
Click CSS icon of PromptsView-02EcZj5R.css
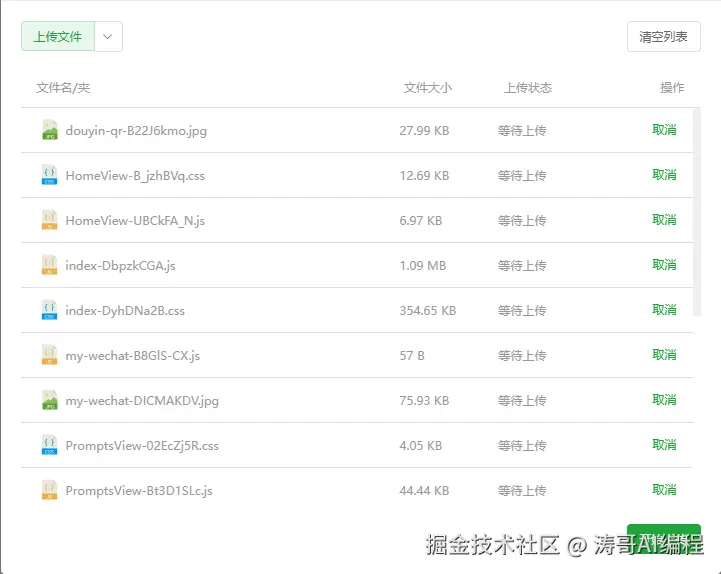pos(50,445)
